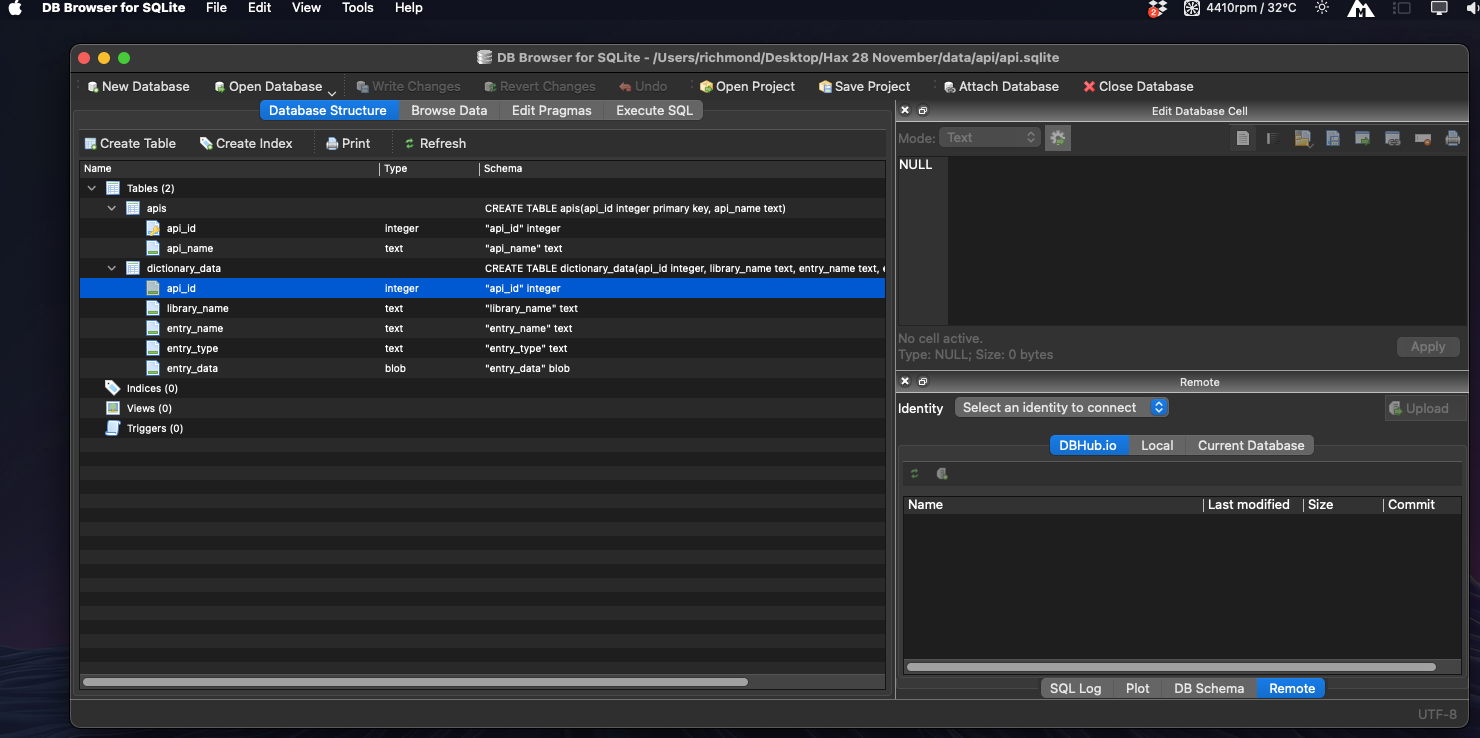Image resolution: width=1480 pixels, height=738 pixels.
Task: Click the green refresh icon in Remote panel
Action: [x=914, y=474]
